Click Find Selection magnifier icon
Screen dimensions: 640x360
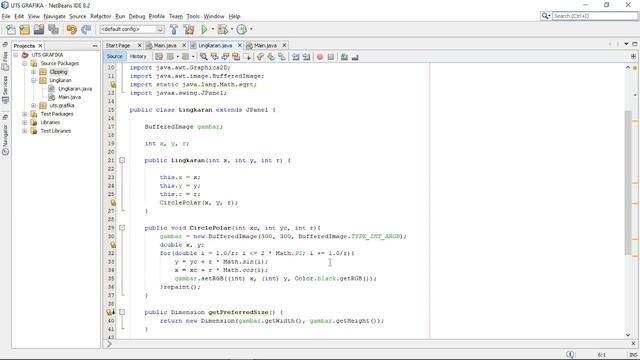(x=203, y=57)
